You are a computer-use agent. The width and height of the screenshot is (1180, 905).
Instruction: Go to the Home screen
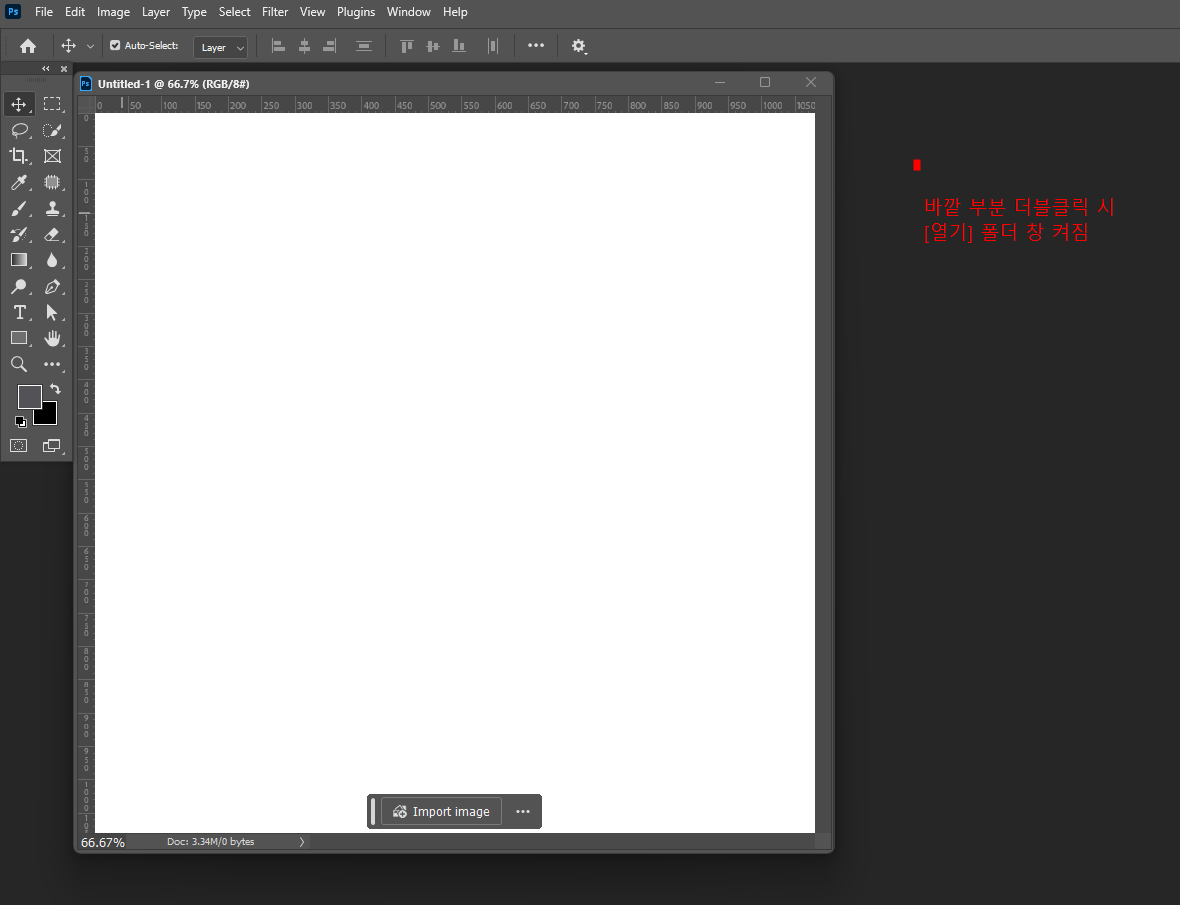(28, 46)
